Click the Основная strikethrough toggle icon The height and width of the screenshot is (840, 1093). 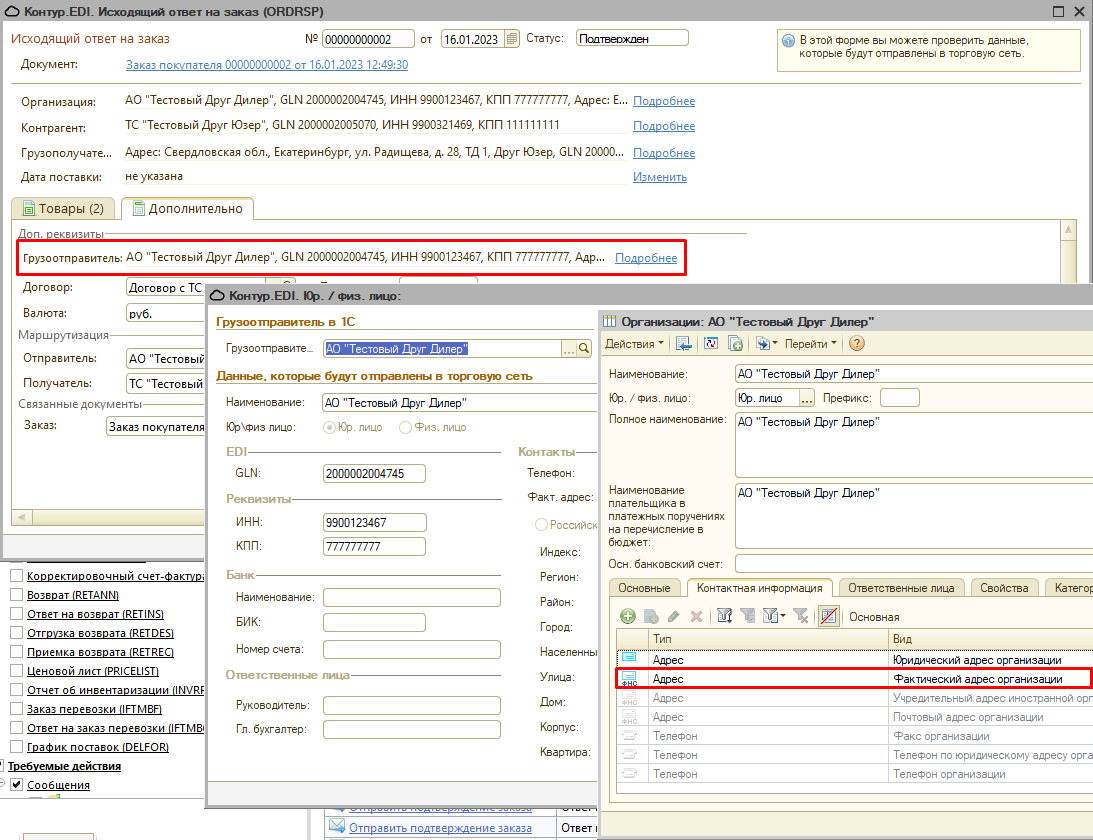[x=828, y=616]
